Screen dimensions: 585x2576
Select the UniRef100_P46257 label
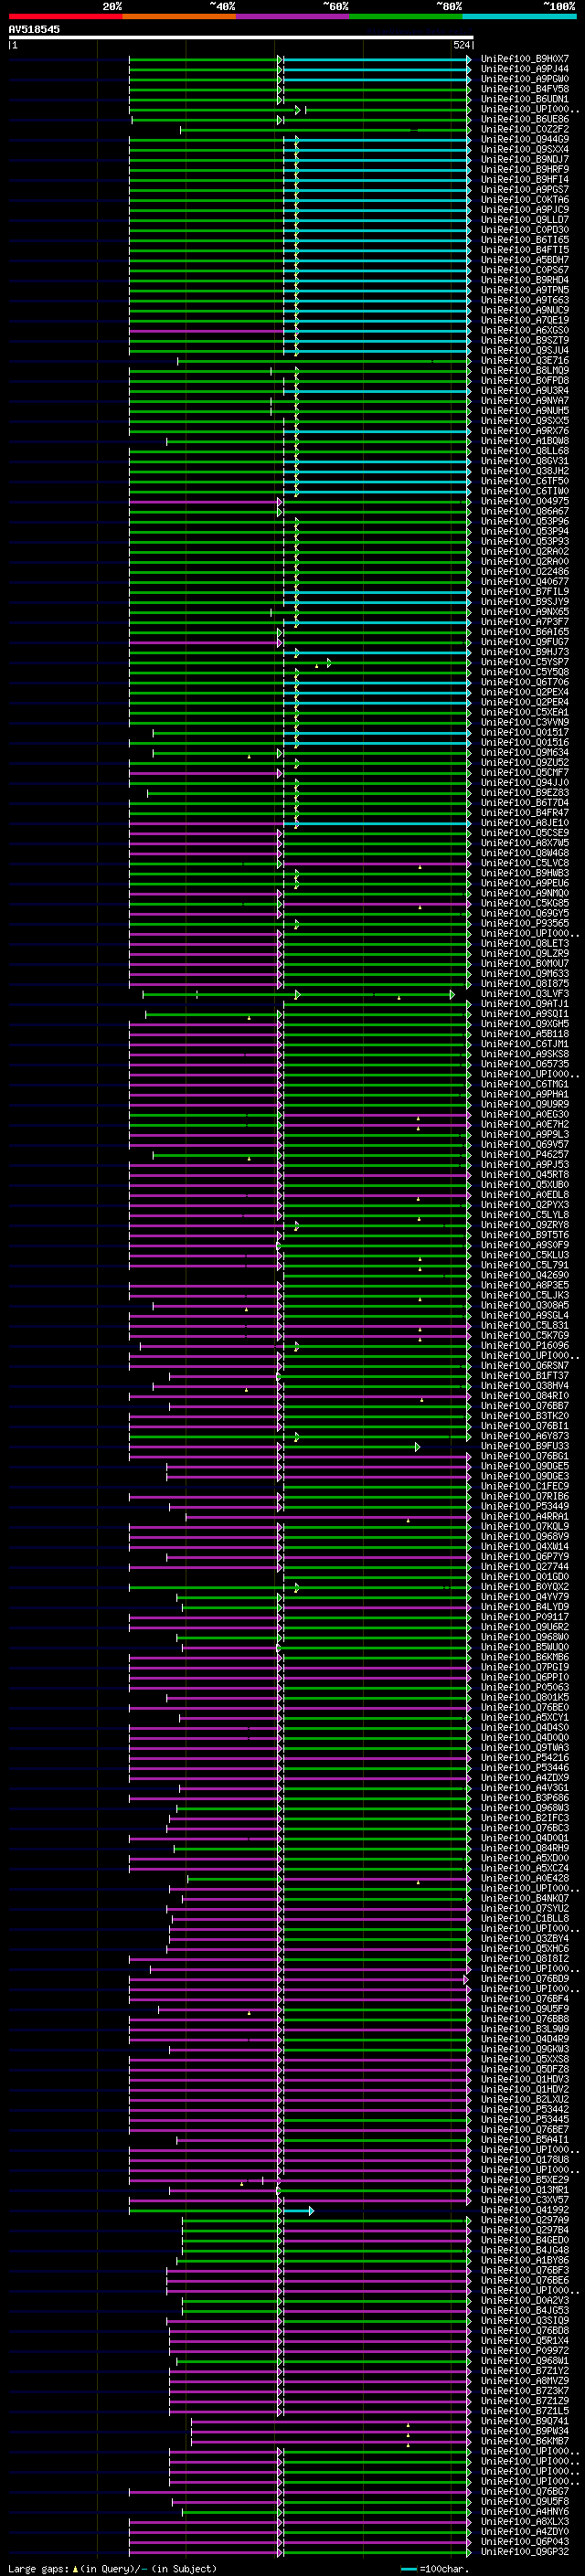(x=525, y=1155)
